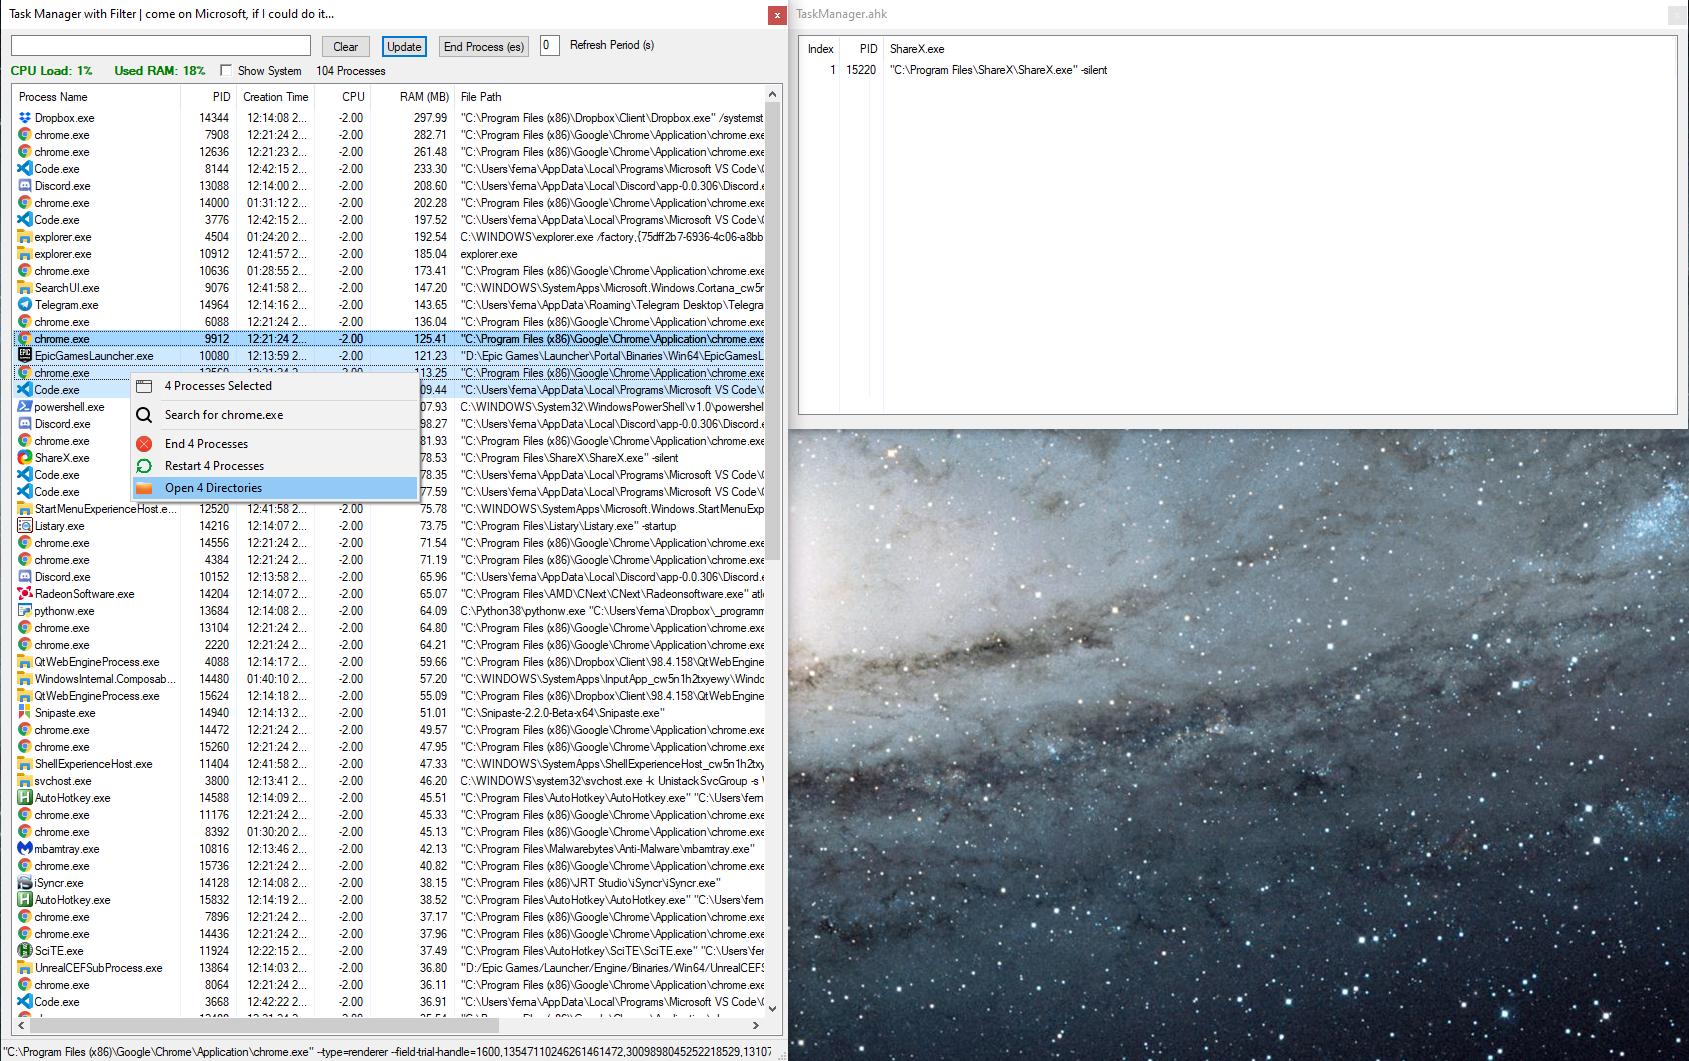This screenshot has height=1061, width=1689.
Task: Click the pythonw.exe process icon
Action: click(25, 611)
